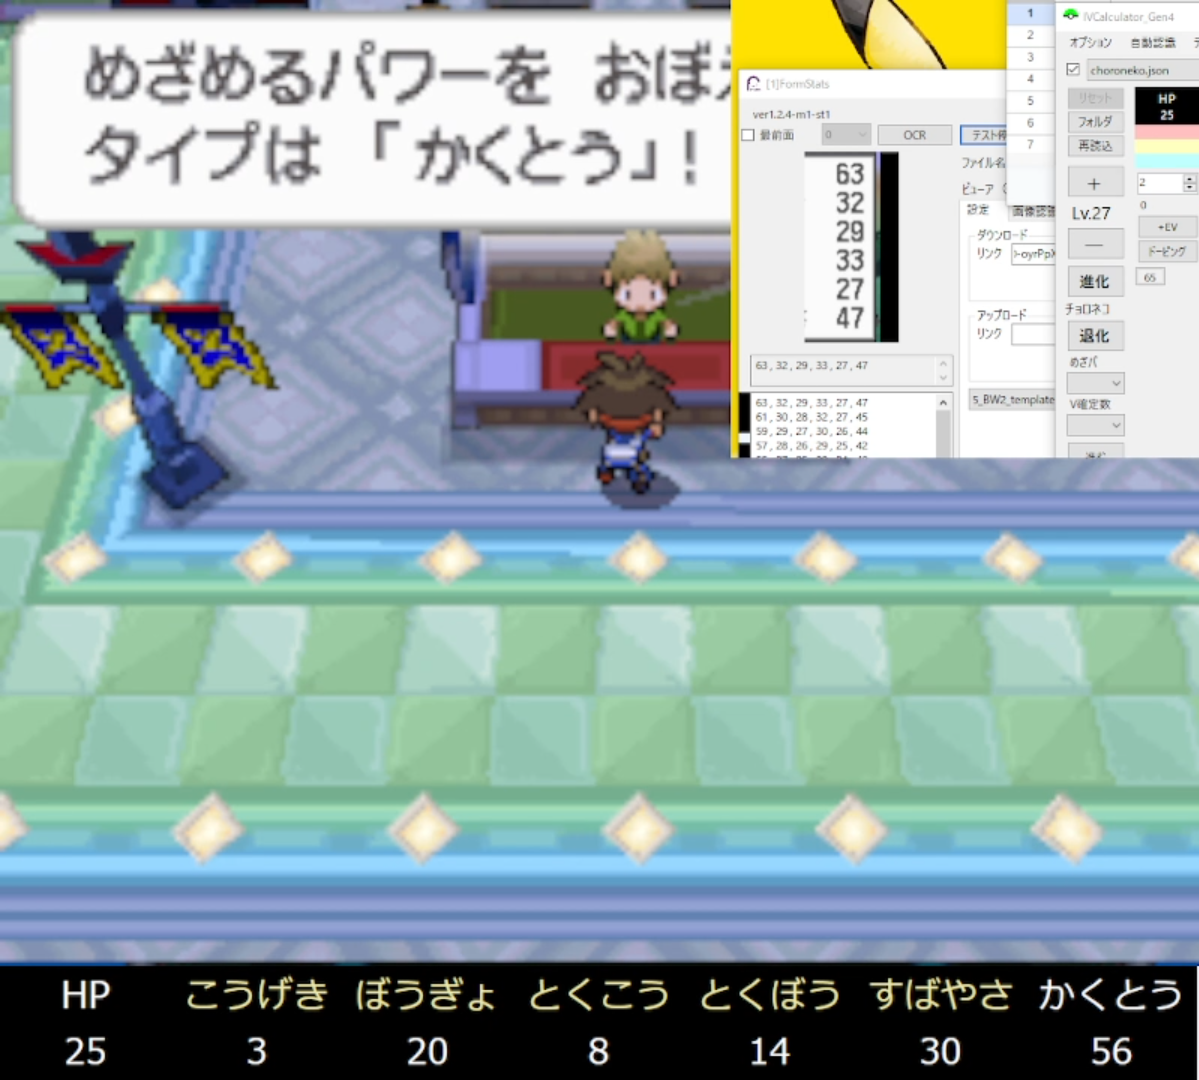1199x1080 pixels.
Task: Click the minus level-down button
Action: (1095, 245)
